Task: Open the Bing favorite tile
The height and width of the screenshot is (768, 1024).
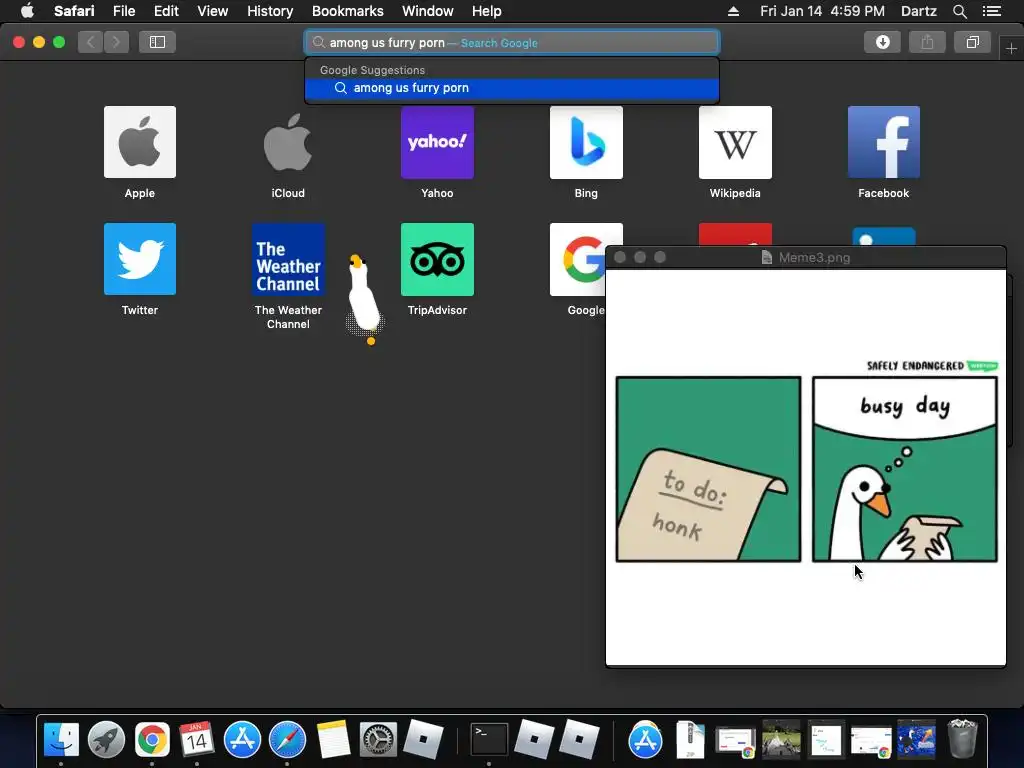Action: tap(586, 142)
